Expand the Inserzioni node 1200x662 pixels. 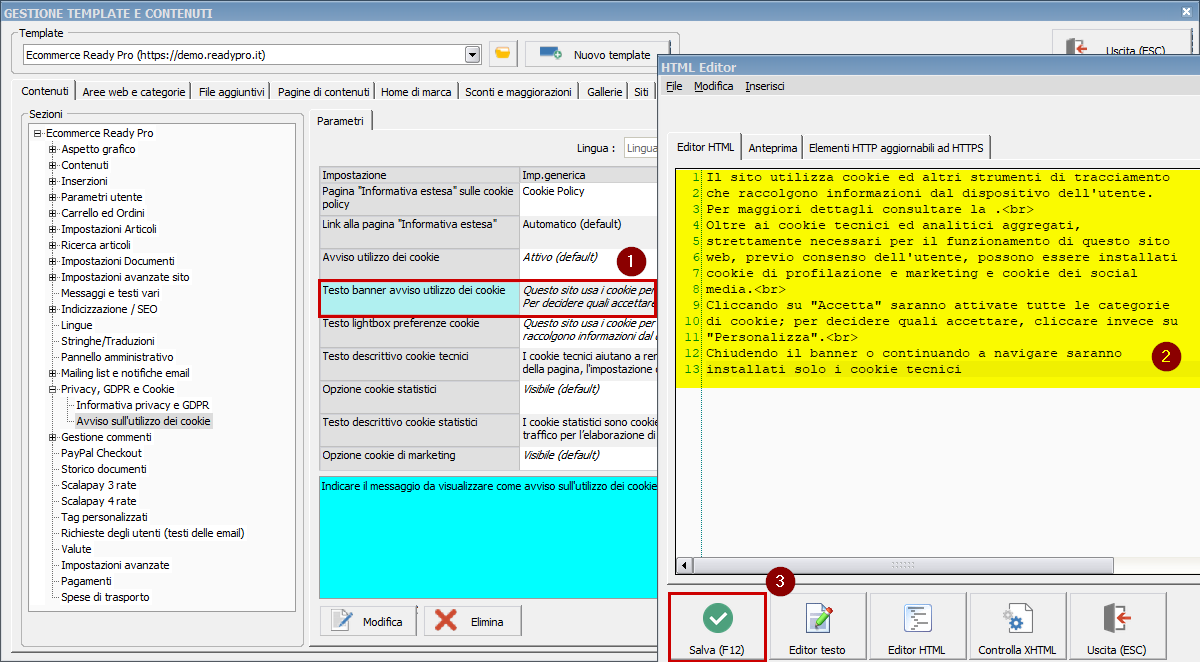53,181
